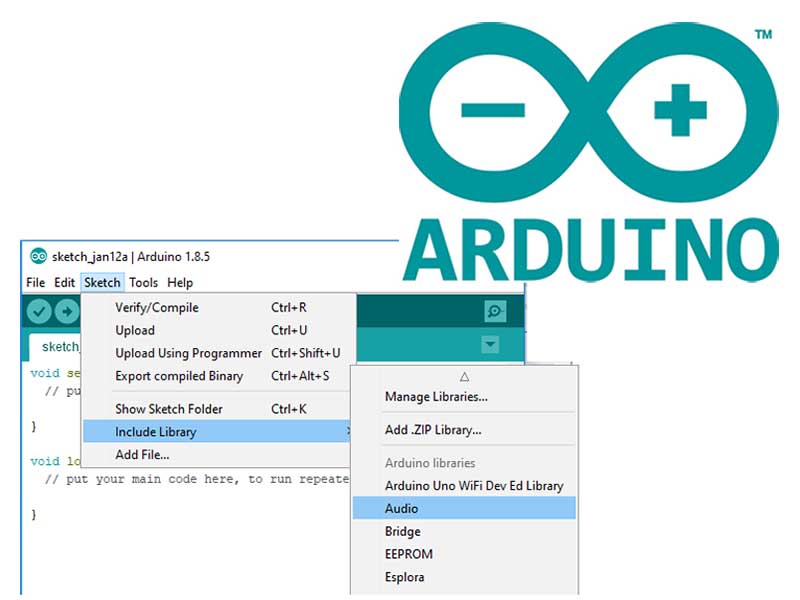Click the Upload arrow icon on the toolbar
This screenshot has width=800, height=600.
(x=66, y=311)
